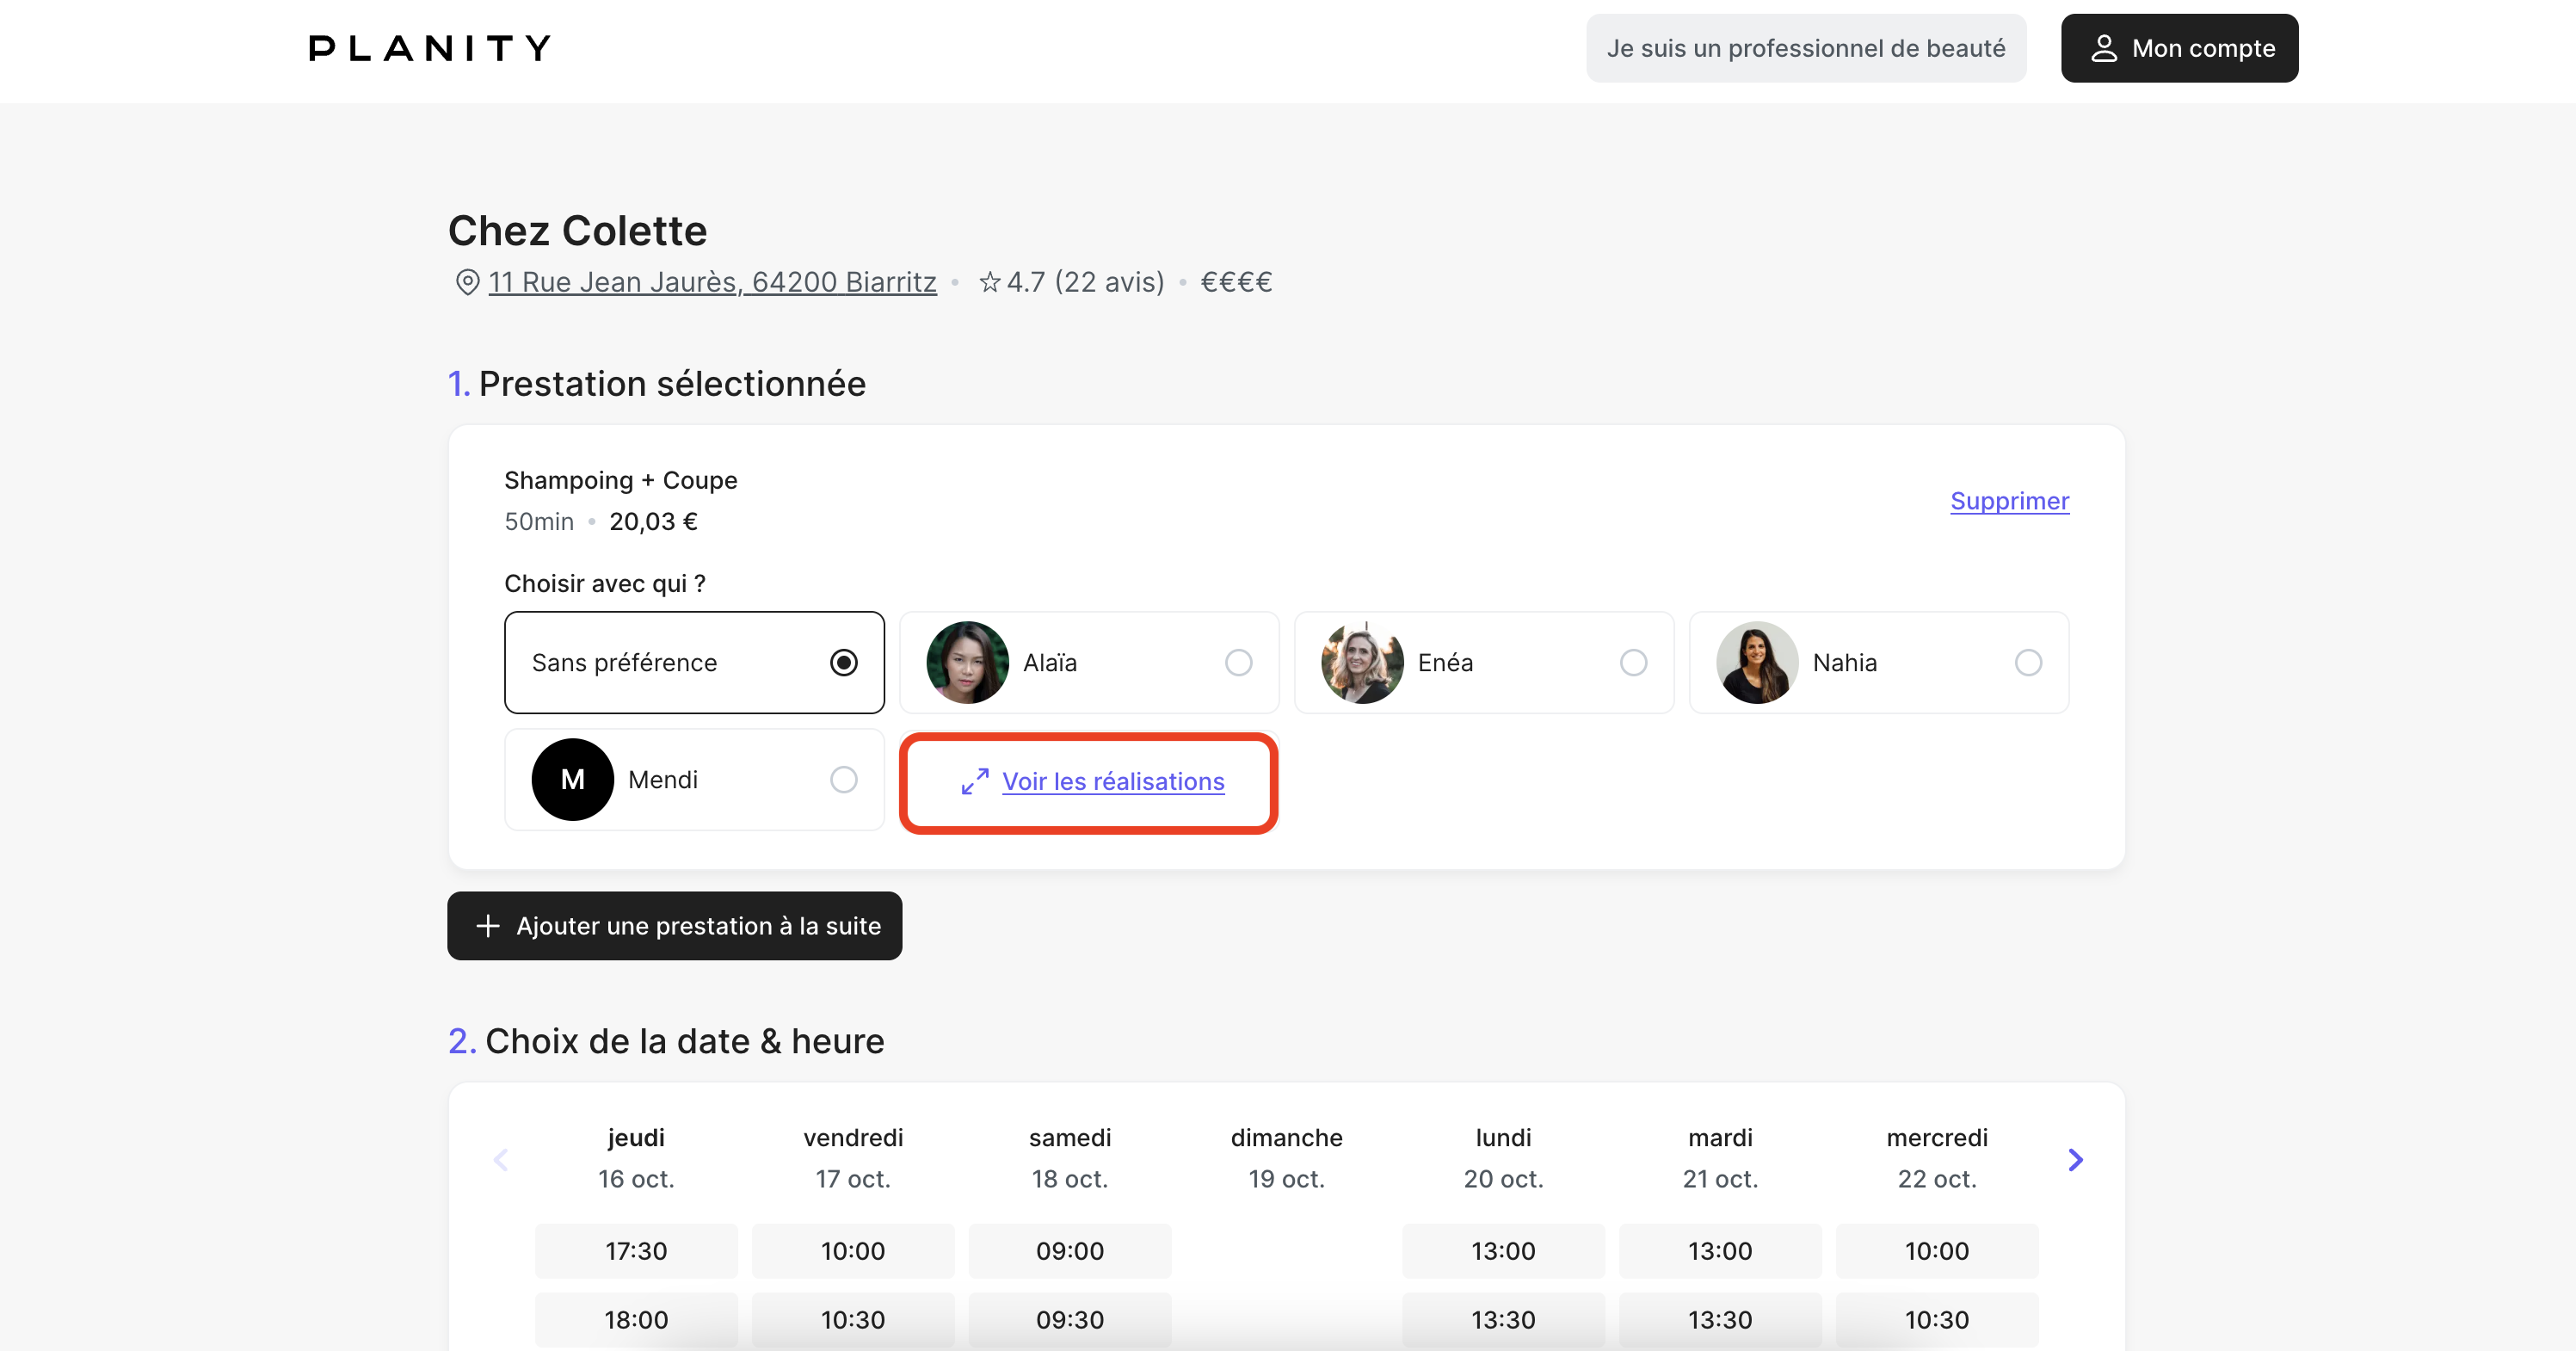The height and width of the screenshot is (1351, 2576).
Task: Click the expand arrows icon for réalisations
Action: click(975, 781)
